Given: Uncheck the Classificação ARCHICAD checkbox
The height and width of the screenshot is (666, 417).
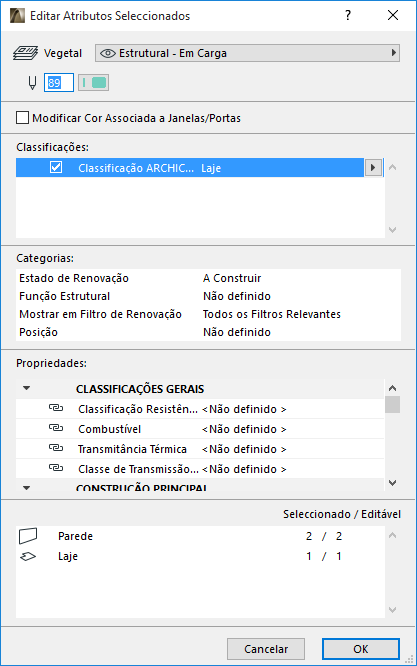Looking at the screenshot, I should click(x=56, y=167).
